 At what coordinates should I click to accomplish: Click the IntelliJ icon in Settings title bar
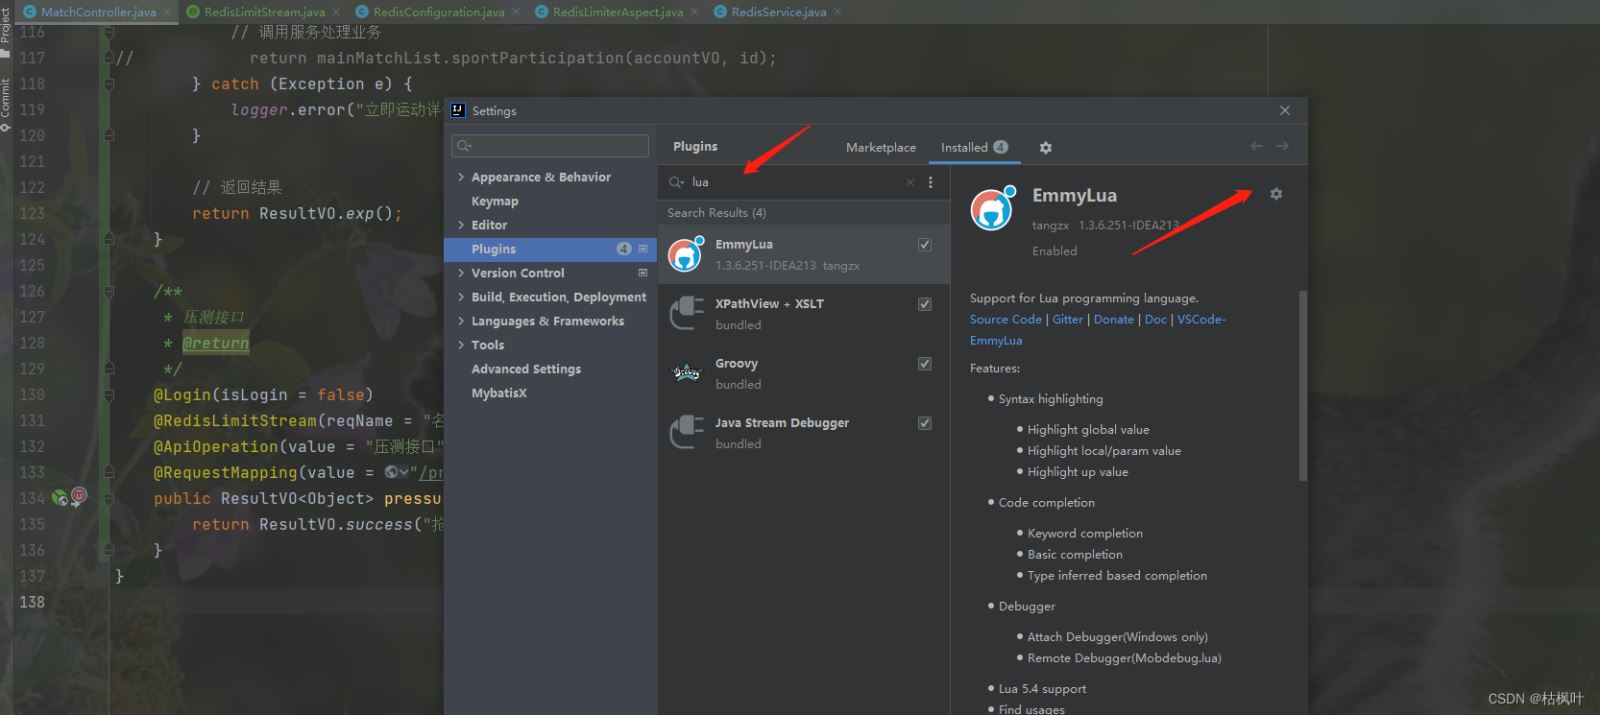(458, 110)
